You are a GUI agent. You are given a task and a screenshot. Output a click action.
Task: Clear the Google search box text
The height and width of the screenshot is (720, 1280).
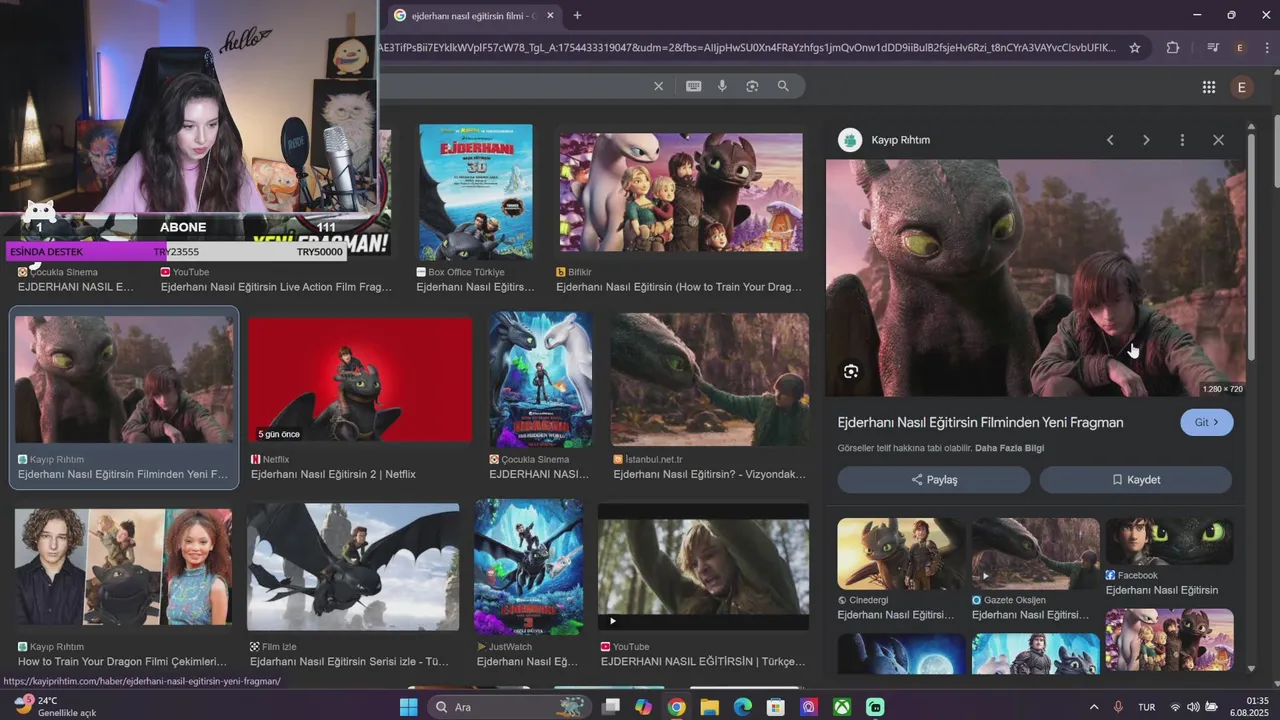coord(658,86)
